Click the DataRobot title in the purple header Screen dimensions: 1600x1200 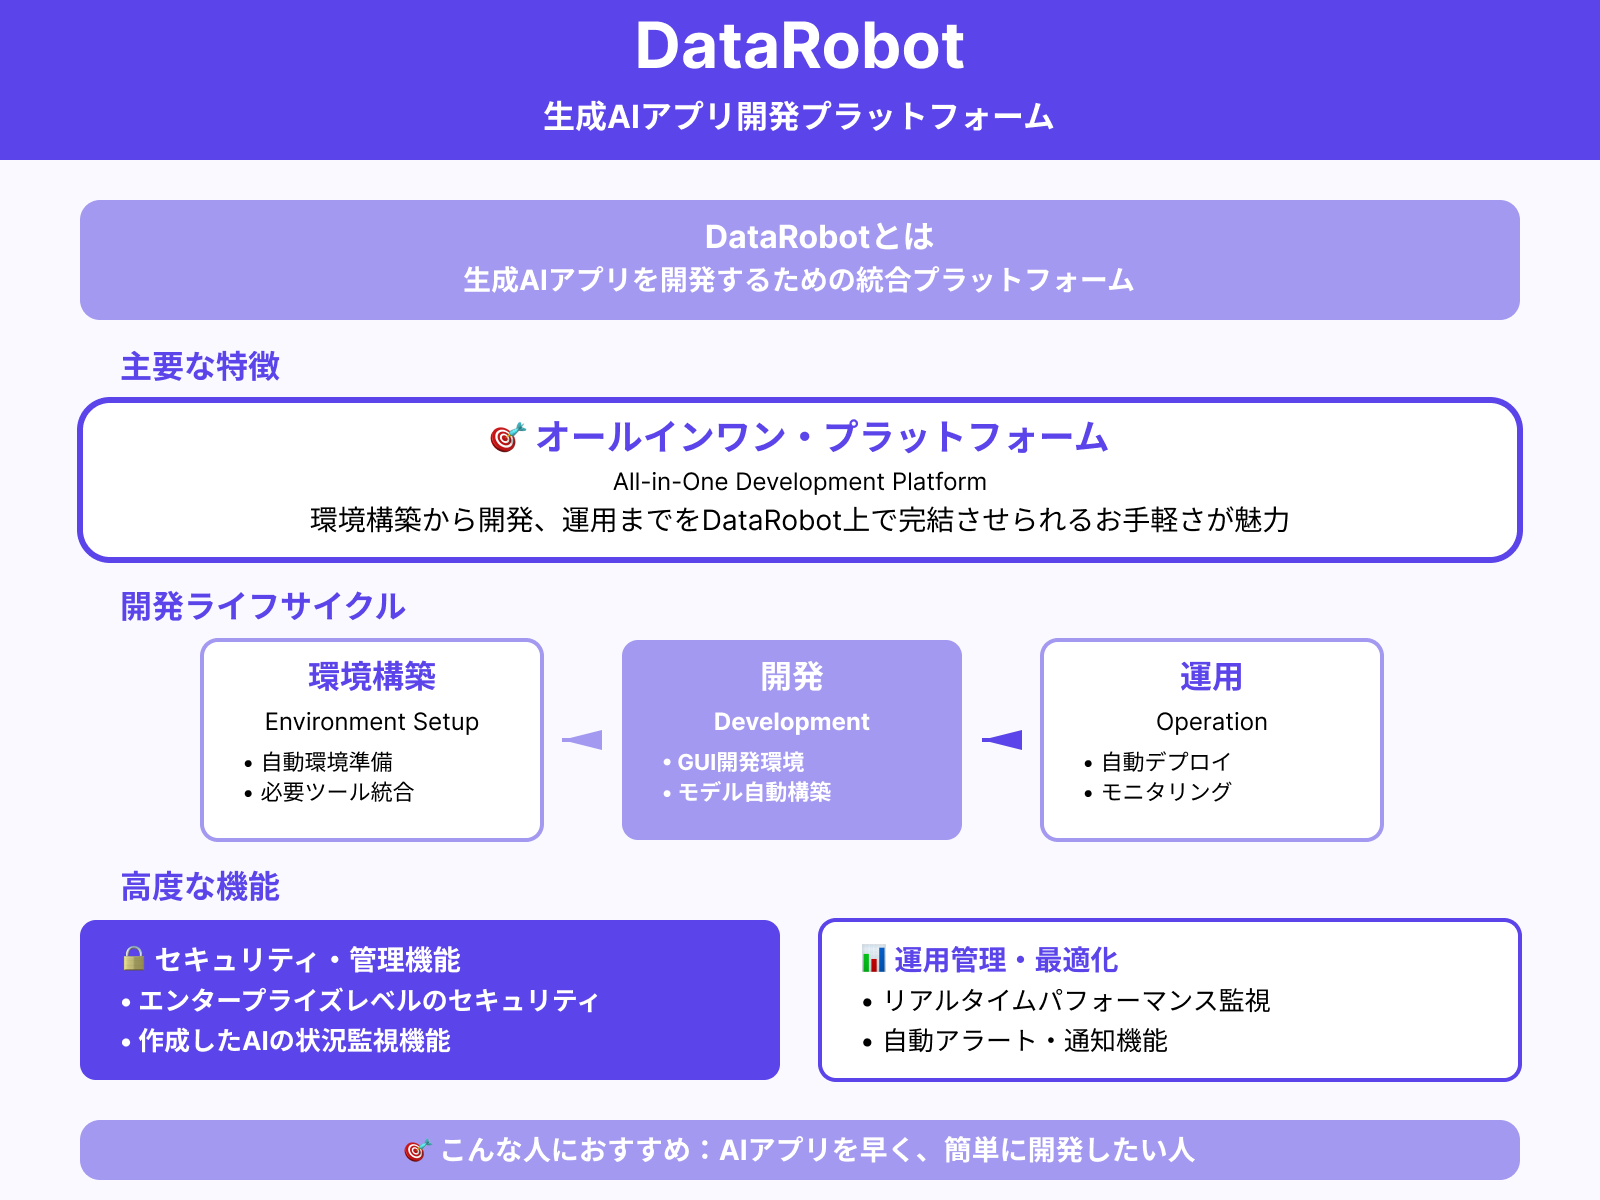coord(800,46)
